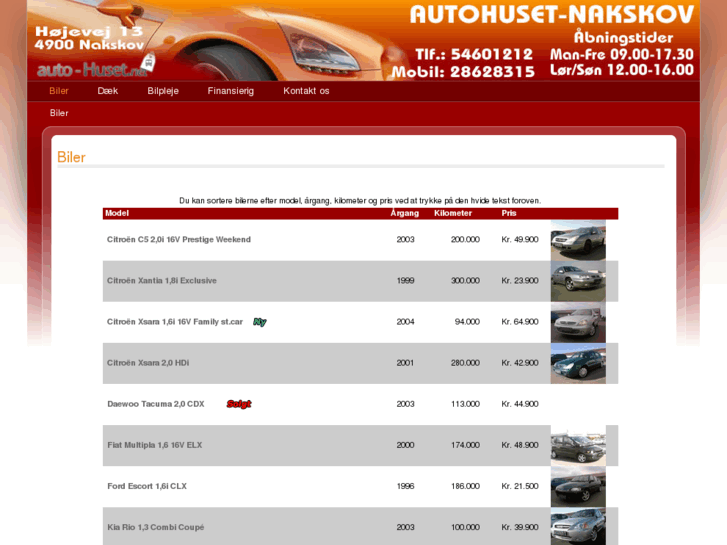Image resolution: width=727 pixels, height=545 pixels.
Task: Click the orange Biler page heading
Action: (x=71, y=157)
